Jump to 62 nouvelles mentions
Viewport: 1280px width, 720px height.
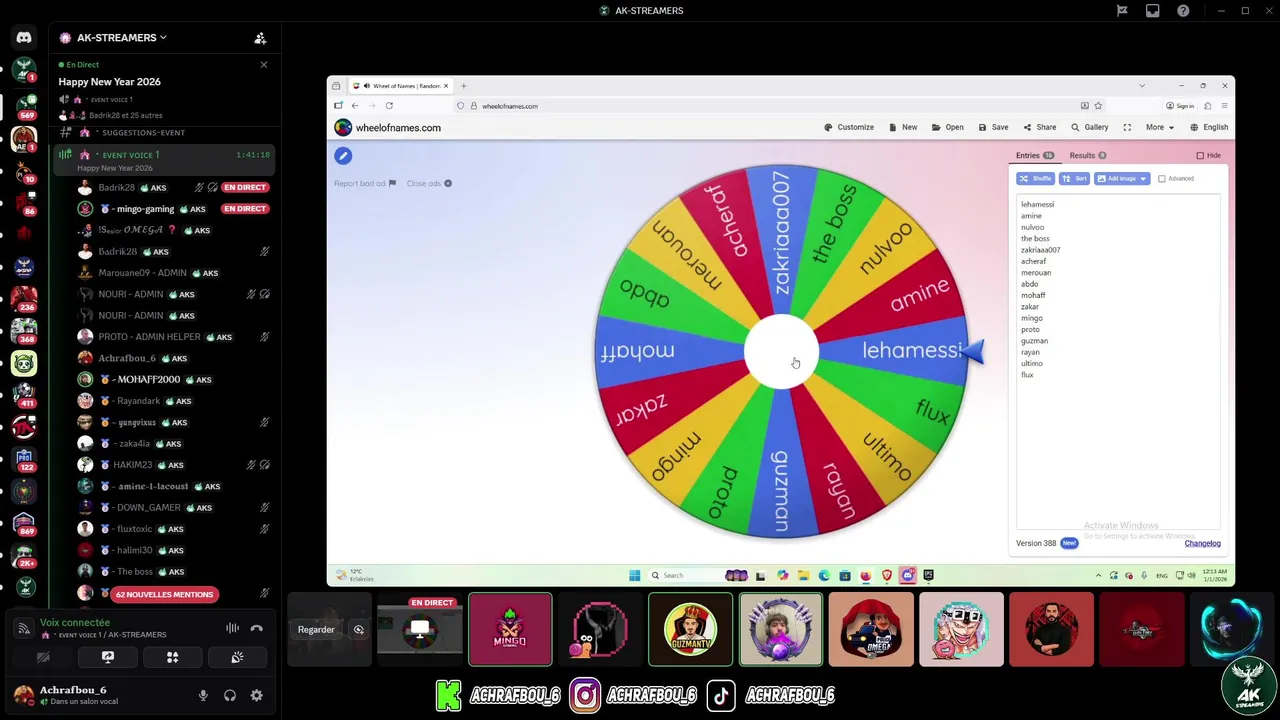point(164,594)
